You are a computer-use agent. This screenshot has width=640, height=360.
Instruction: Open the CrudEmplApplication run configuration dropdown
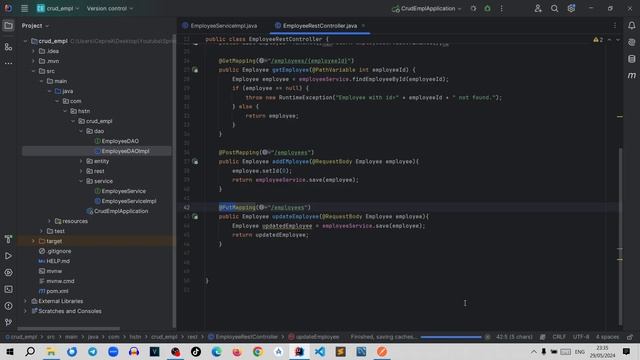tap(427, 8)
